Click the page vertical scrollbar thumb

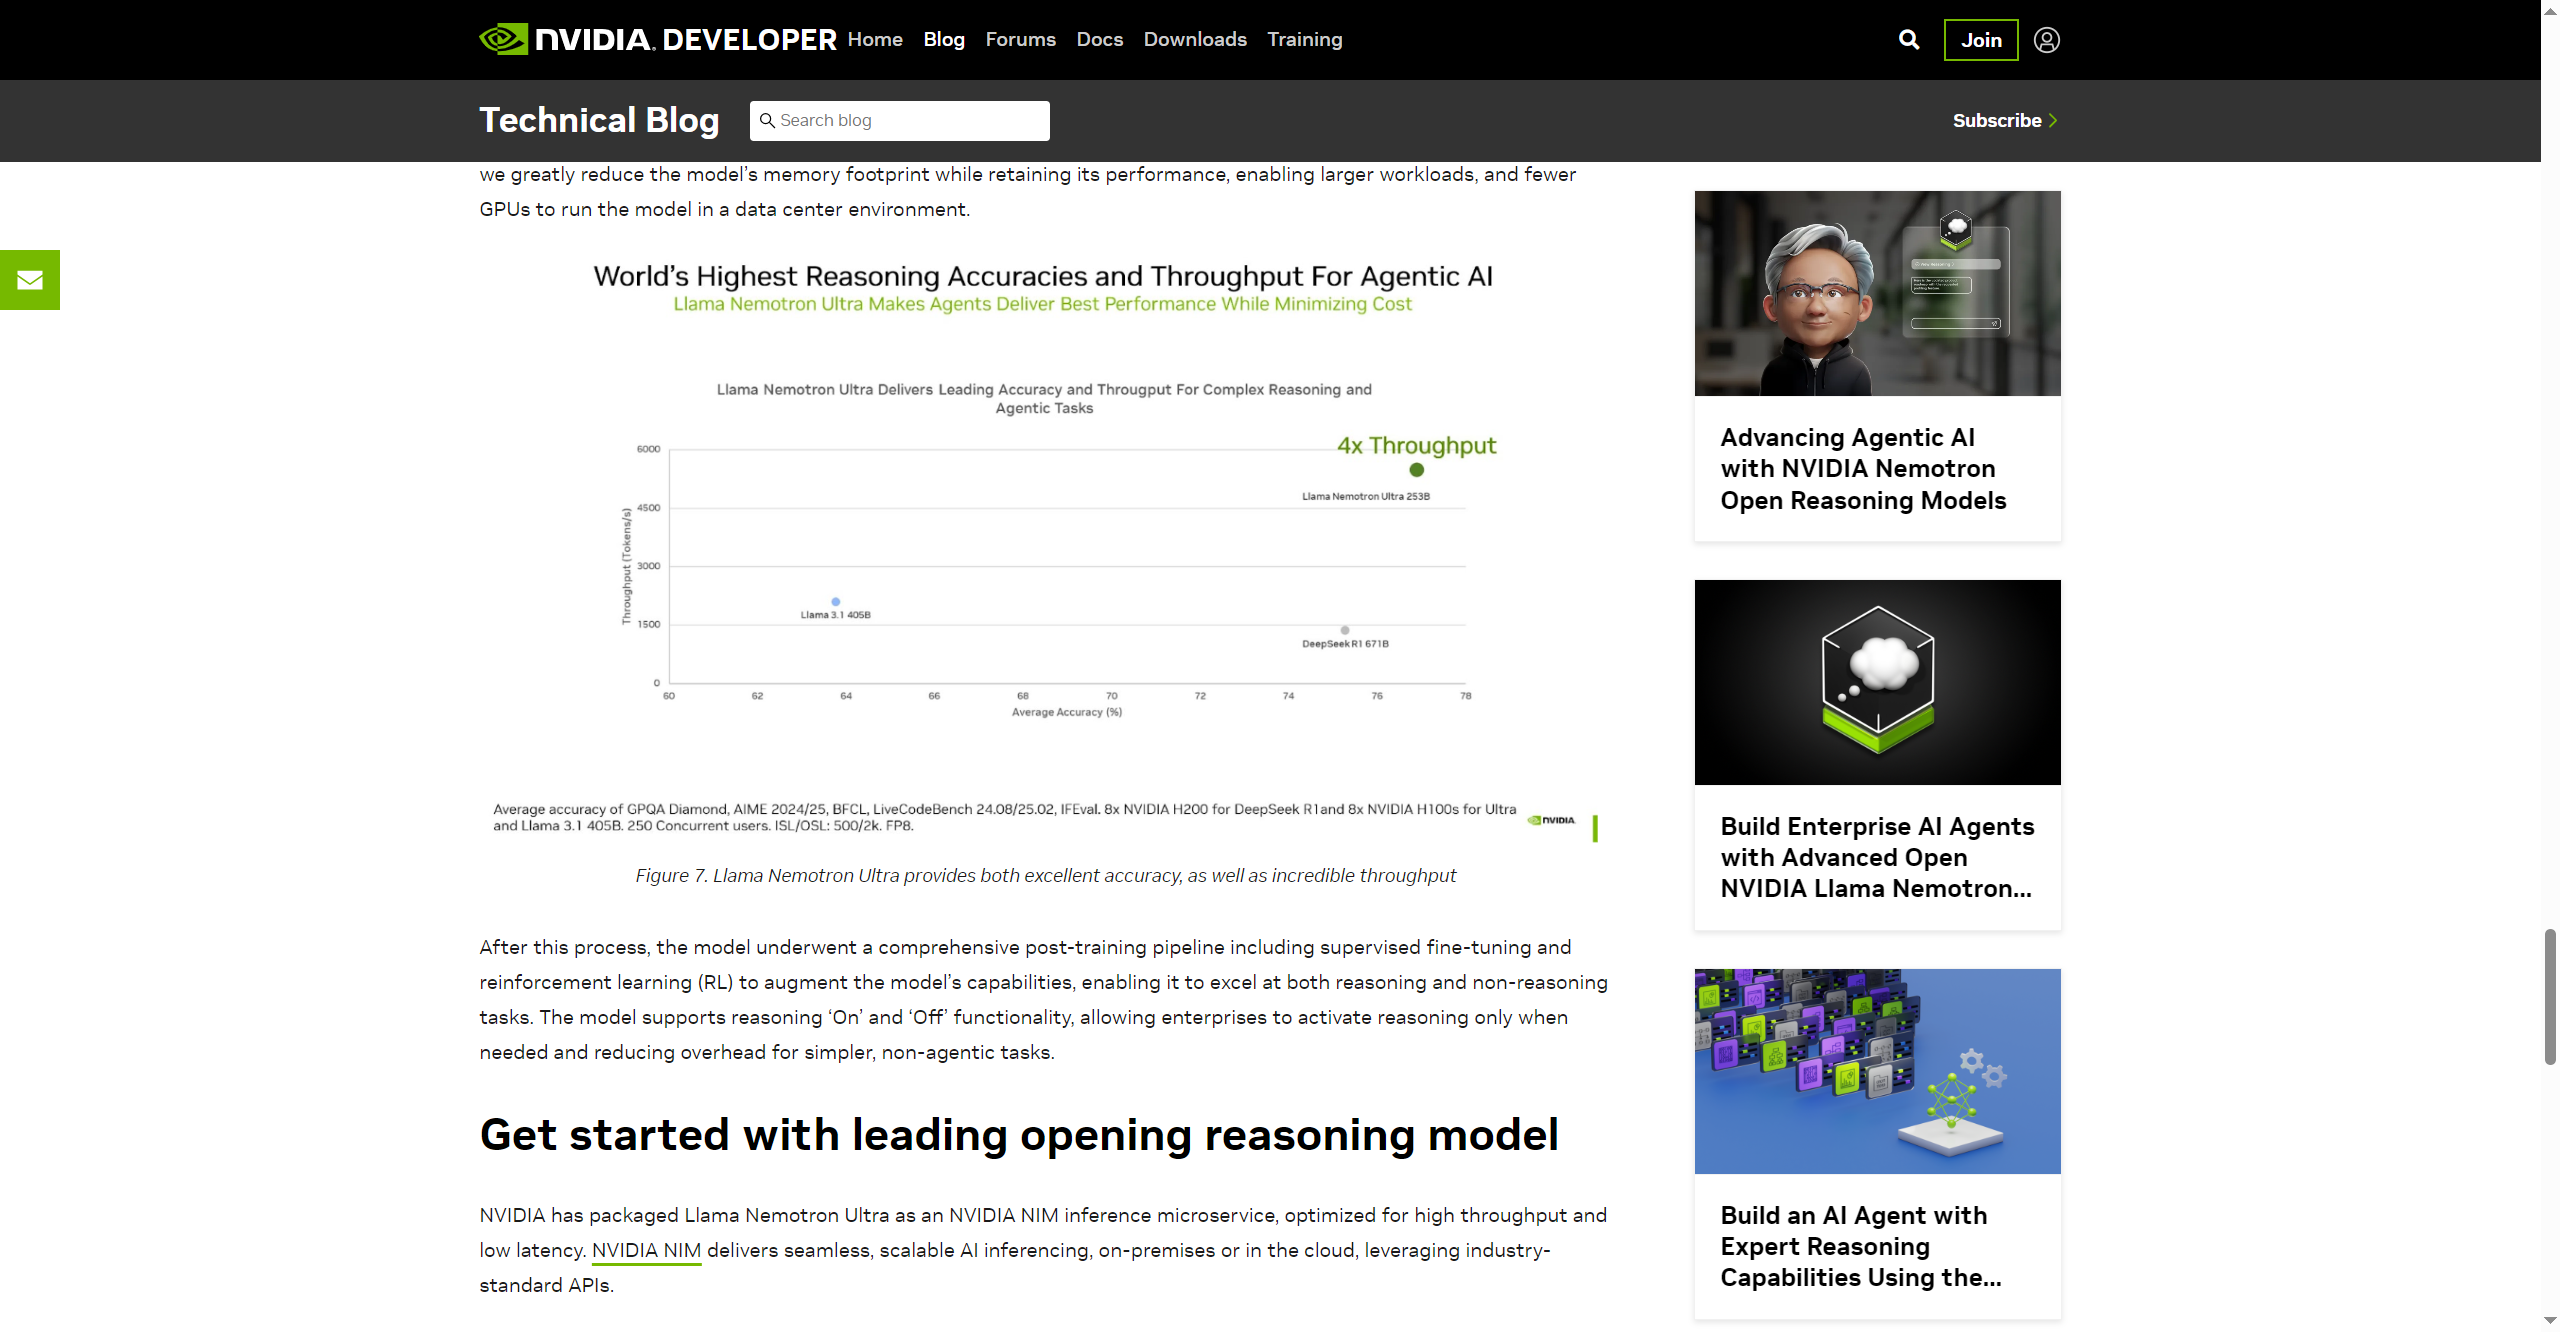2550,995
